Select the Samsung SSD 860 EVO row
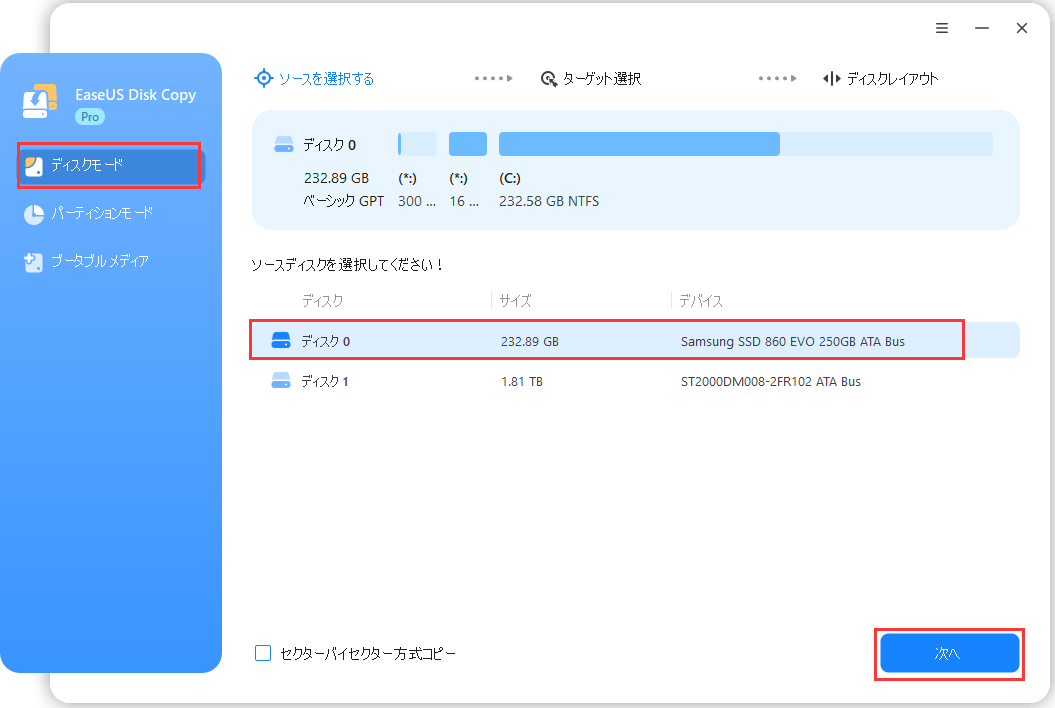 (x=634, y=341)
